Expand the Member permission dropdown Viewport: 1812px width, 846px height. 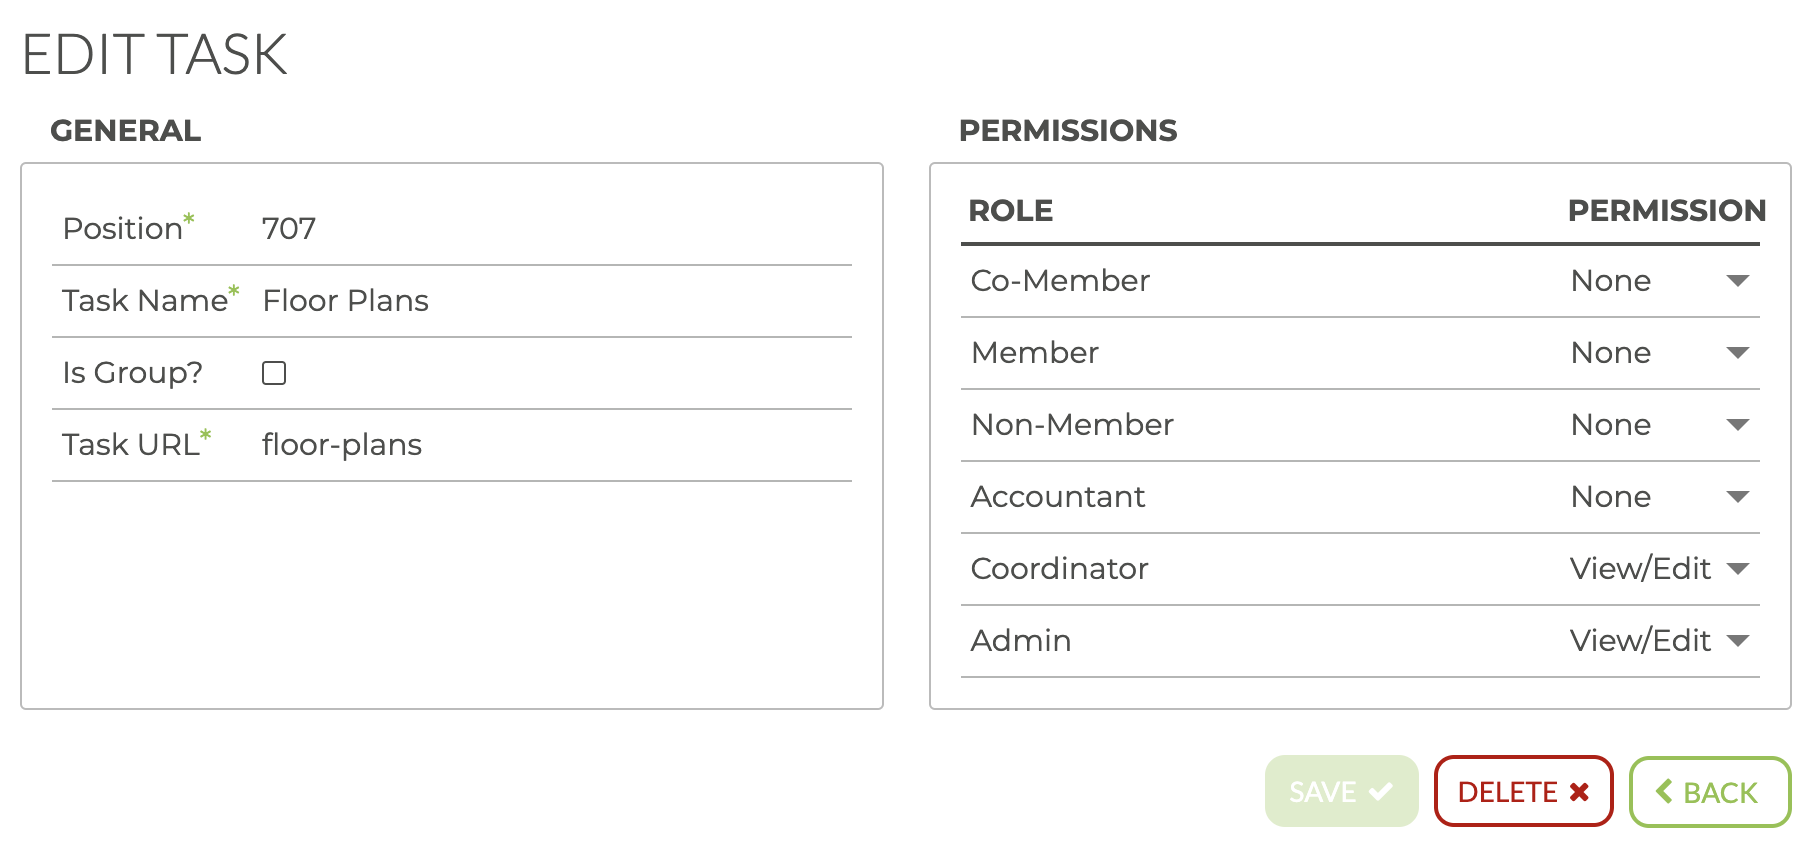point(1658,353)
